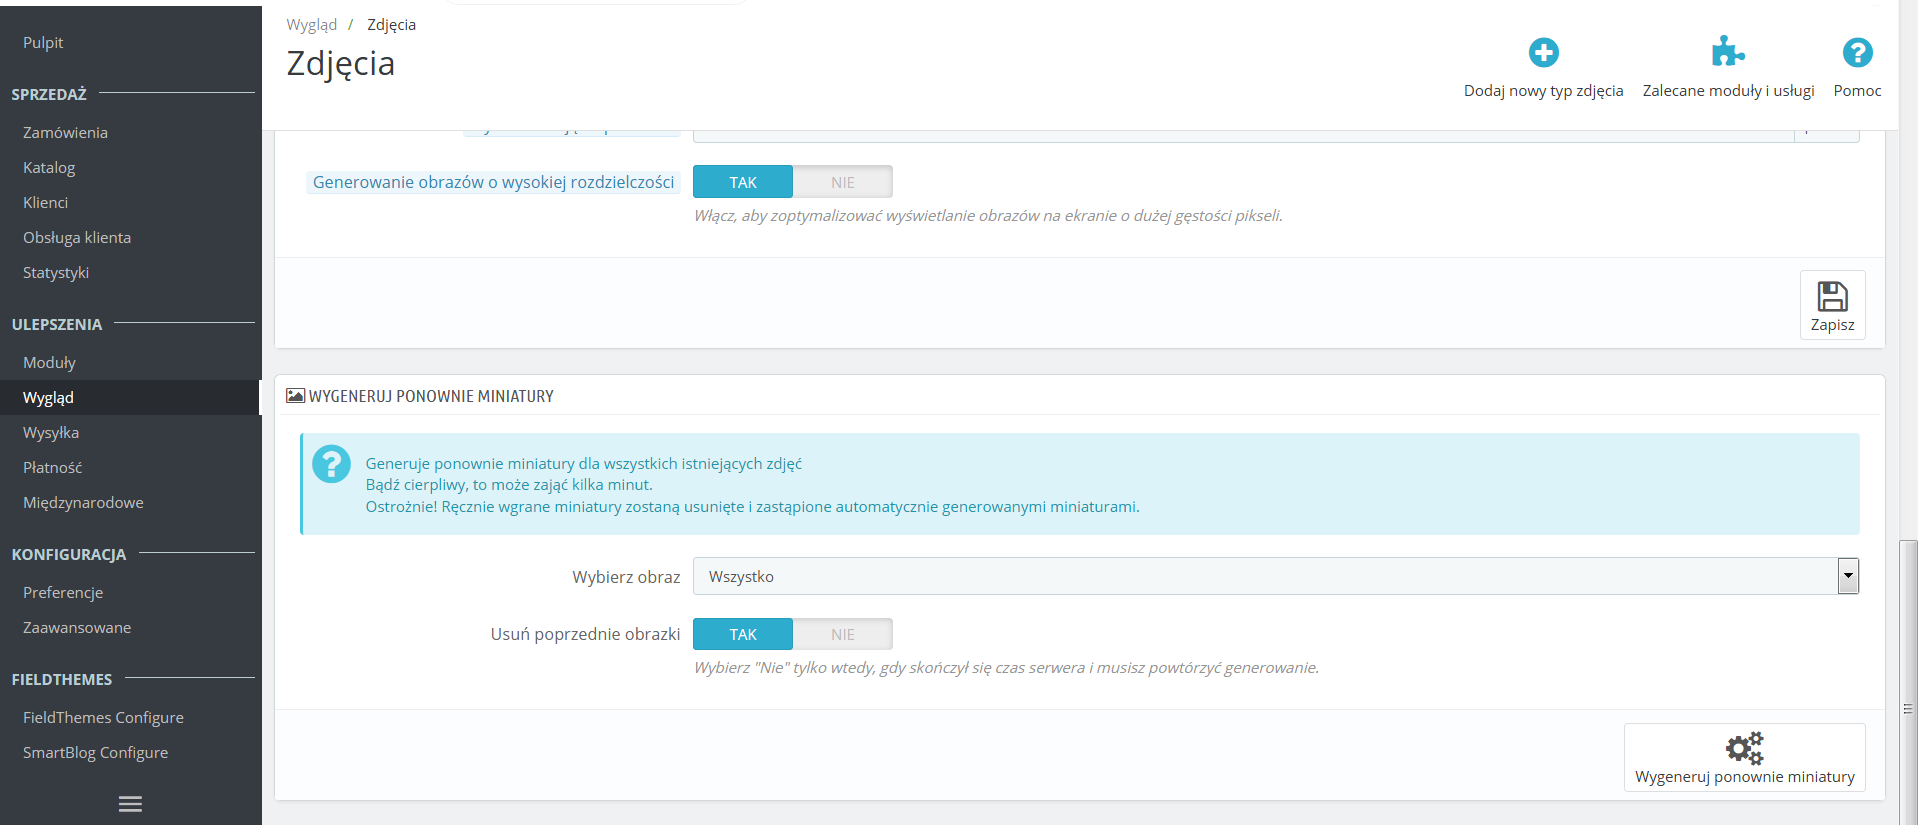Go to Wysyłka settings

coord(51,432)
